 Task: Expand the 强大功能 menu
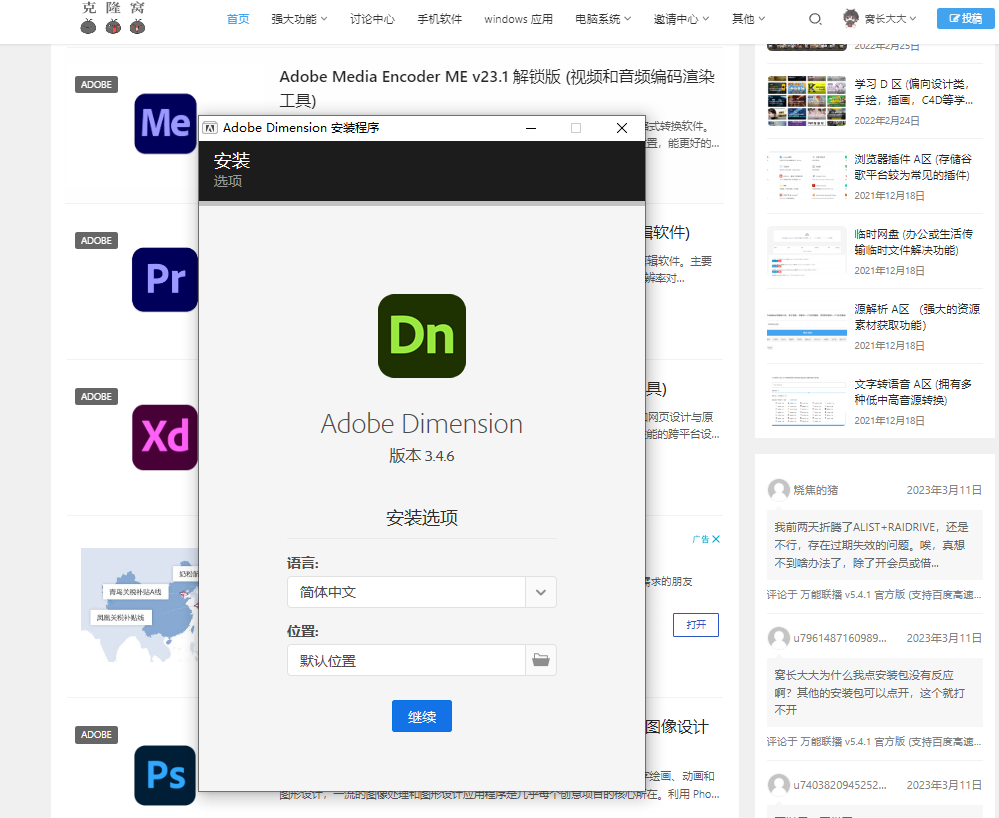point(299,19)
